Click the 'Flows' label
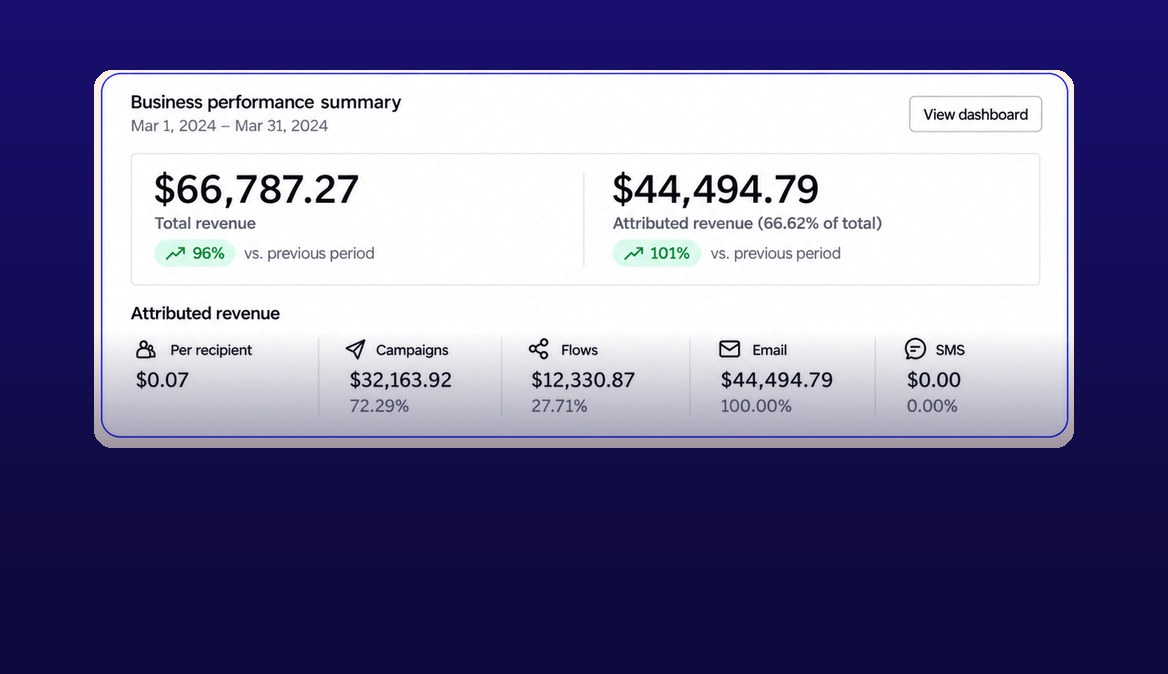1168x674 pixels. pyautogui.click(x=580, y=350)
